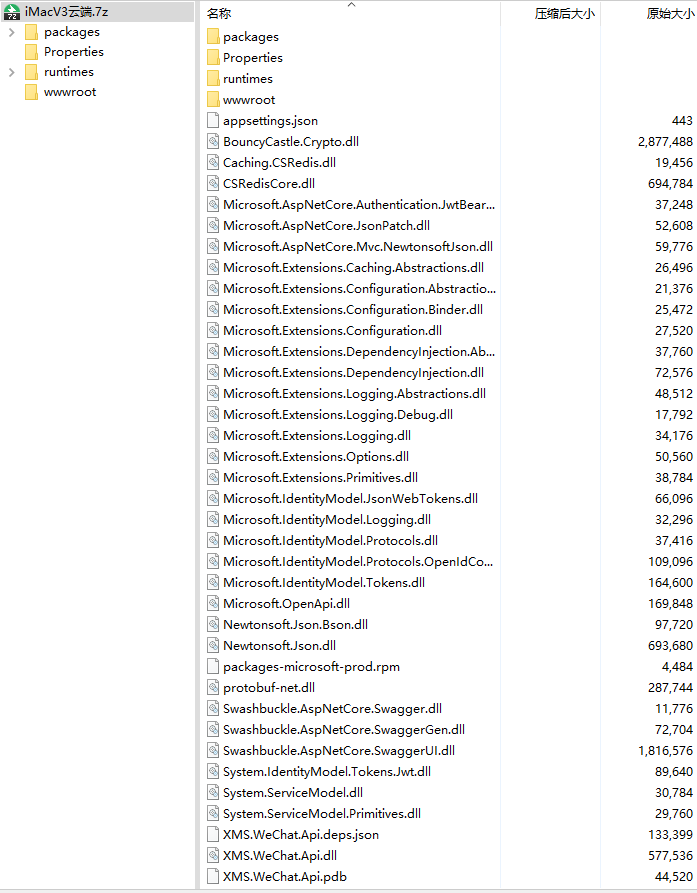This screenshot has width=697, height=893.
Task: Click the protobuf-net.dll file icon
Action: (213, 688)
